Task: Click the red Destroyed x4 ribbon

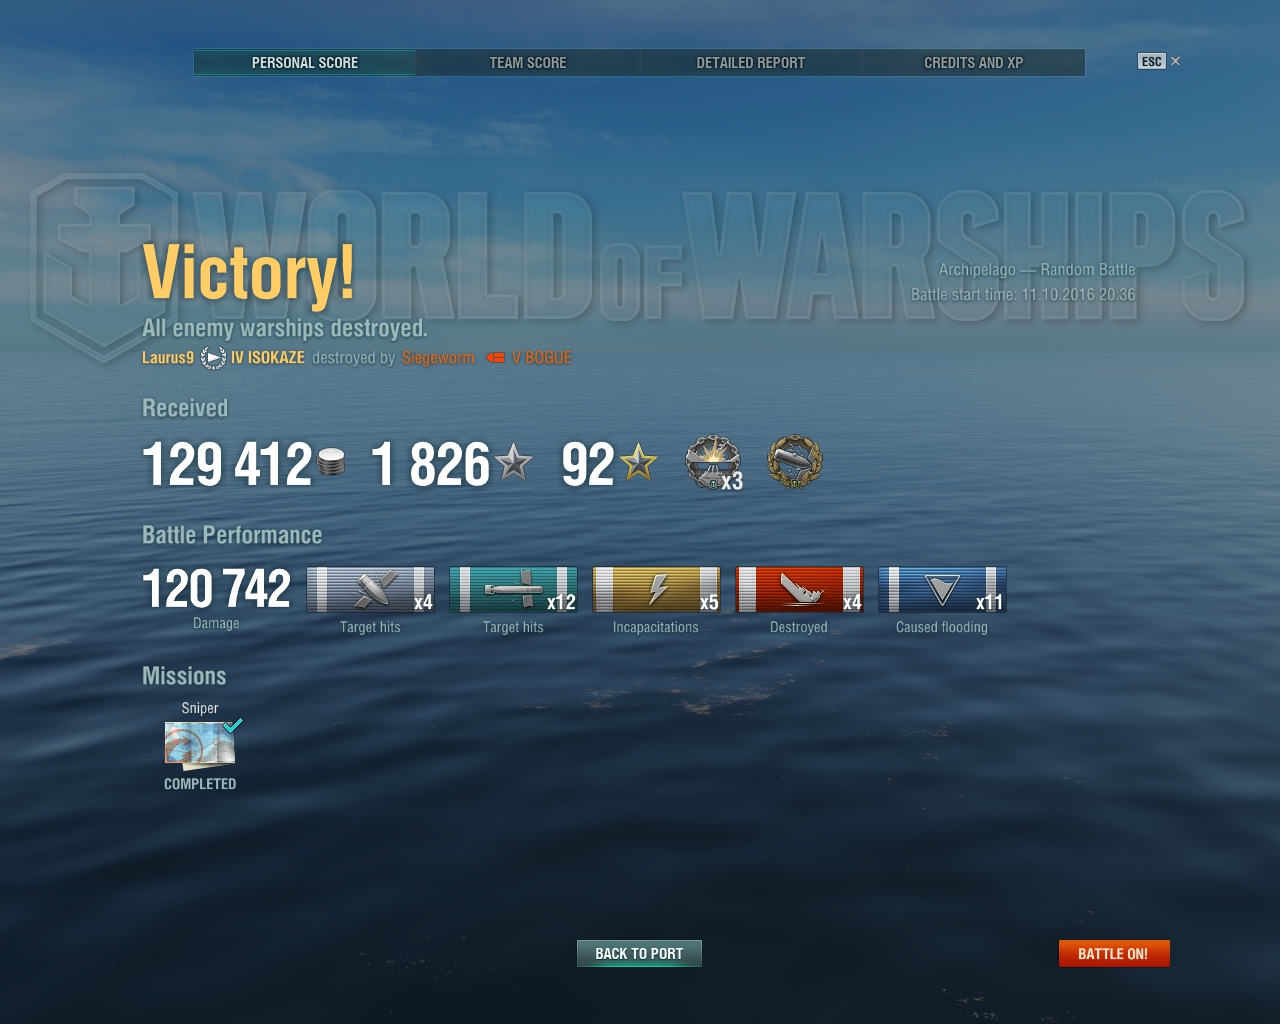Action: coord(799,589)
